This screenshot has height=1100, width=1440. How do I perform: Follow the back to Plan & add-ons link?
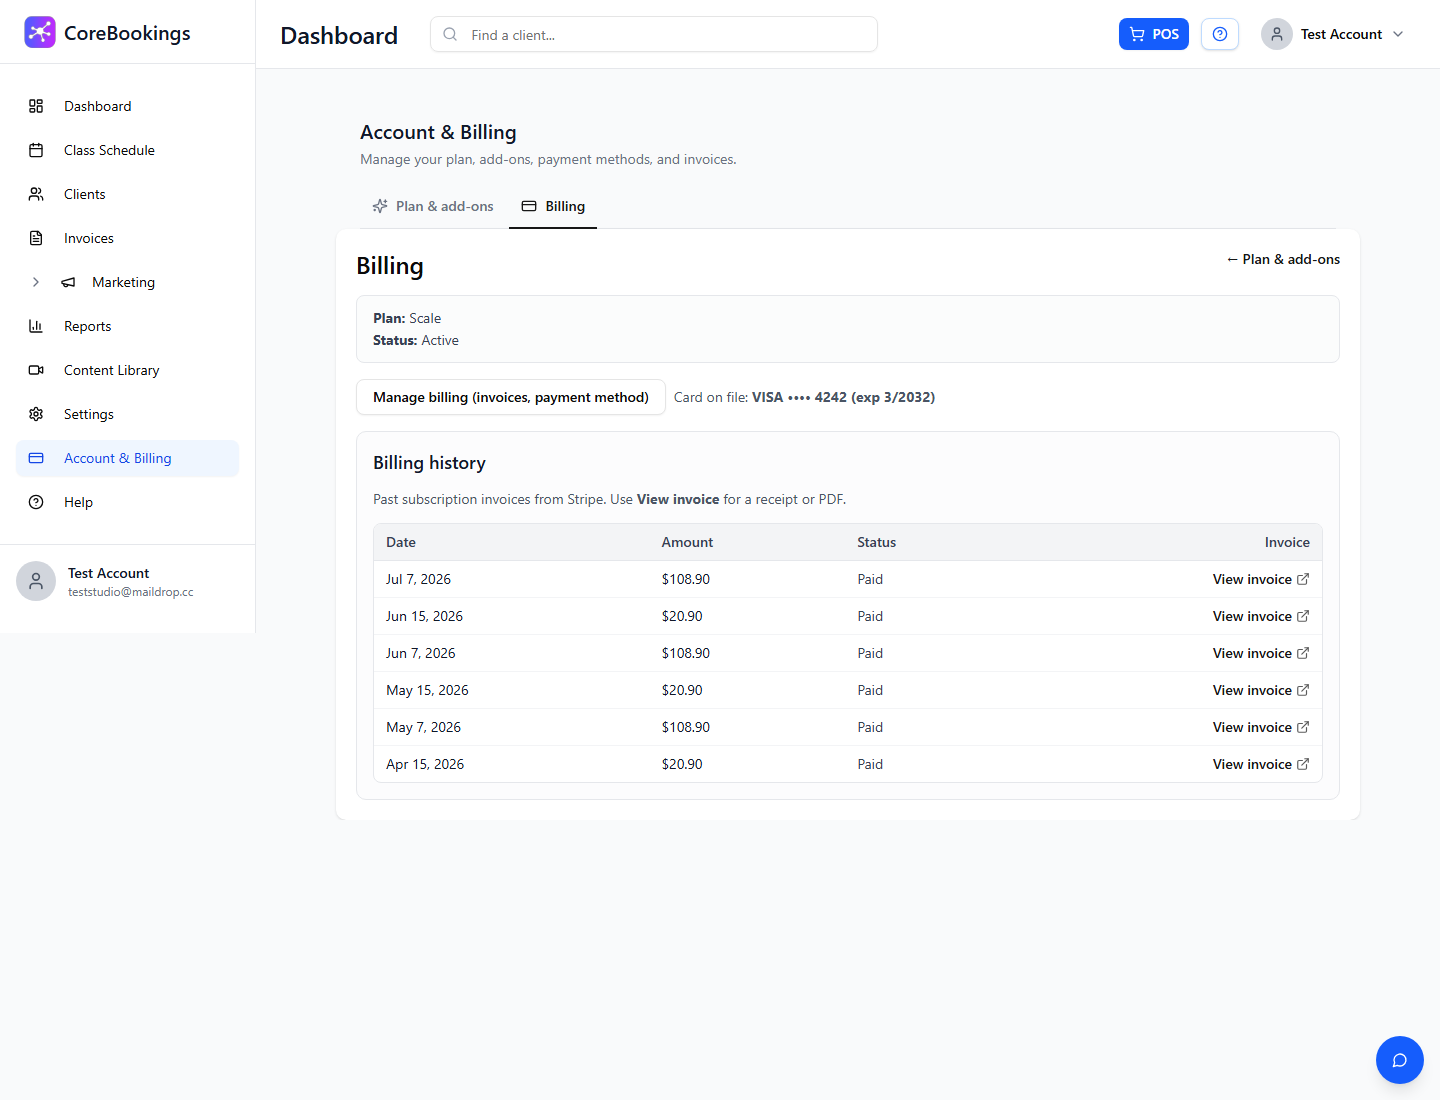[1283, 259]
